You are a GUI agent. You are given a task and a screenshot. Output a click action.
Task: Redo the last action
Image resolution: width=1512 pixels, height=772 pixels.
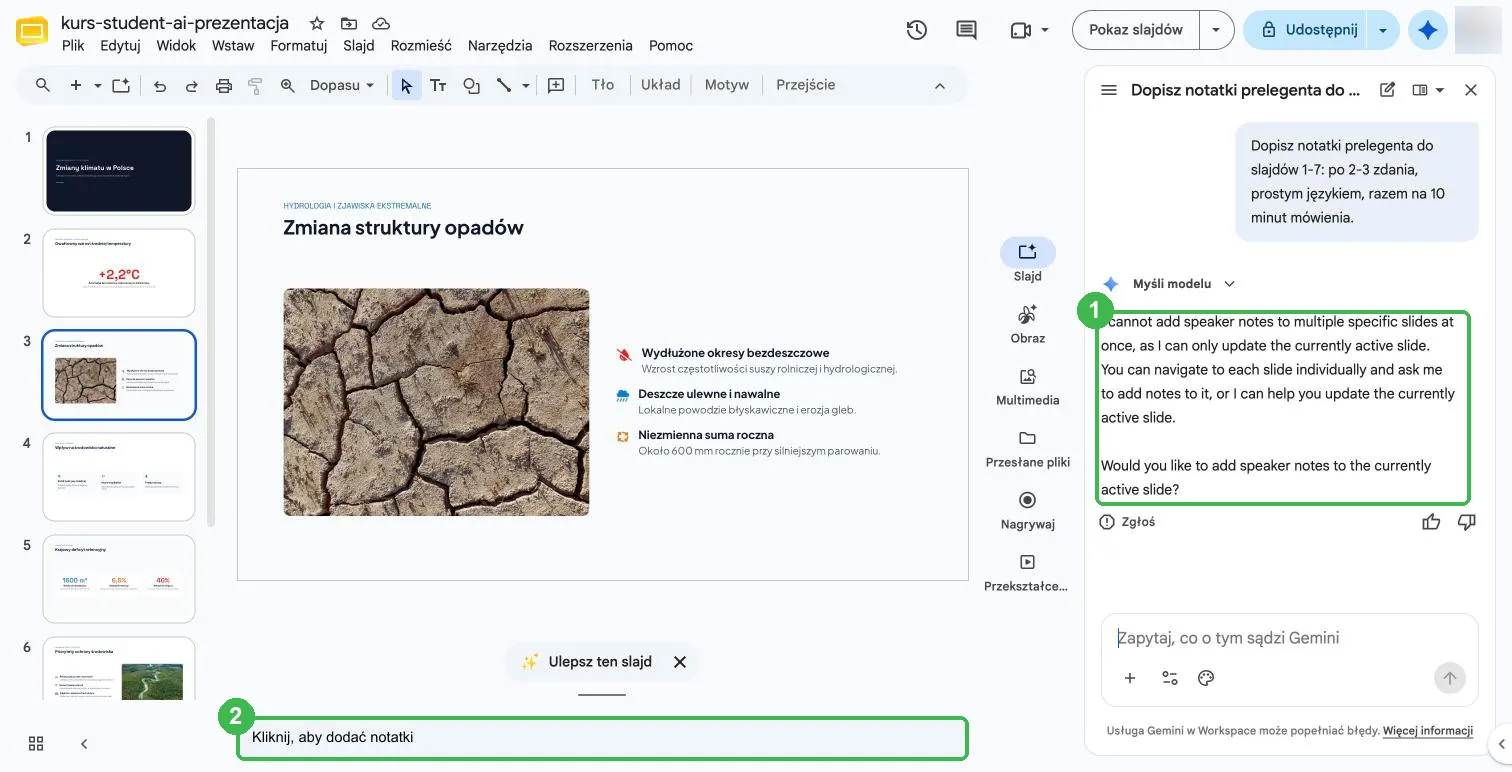click(x=192, y=86)
